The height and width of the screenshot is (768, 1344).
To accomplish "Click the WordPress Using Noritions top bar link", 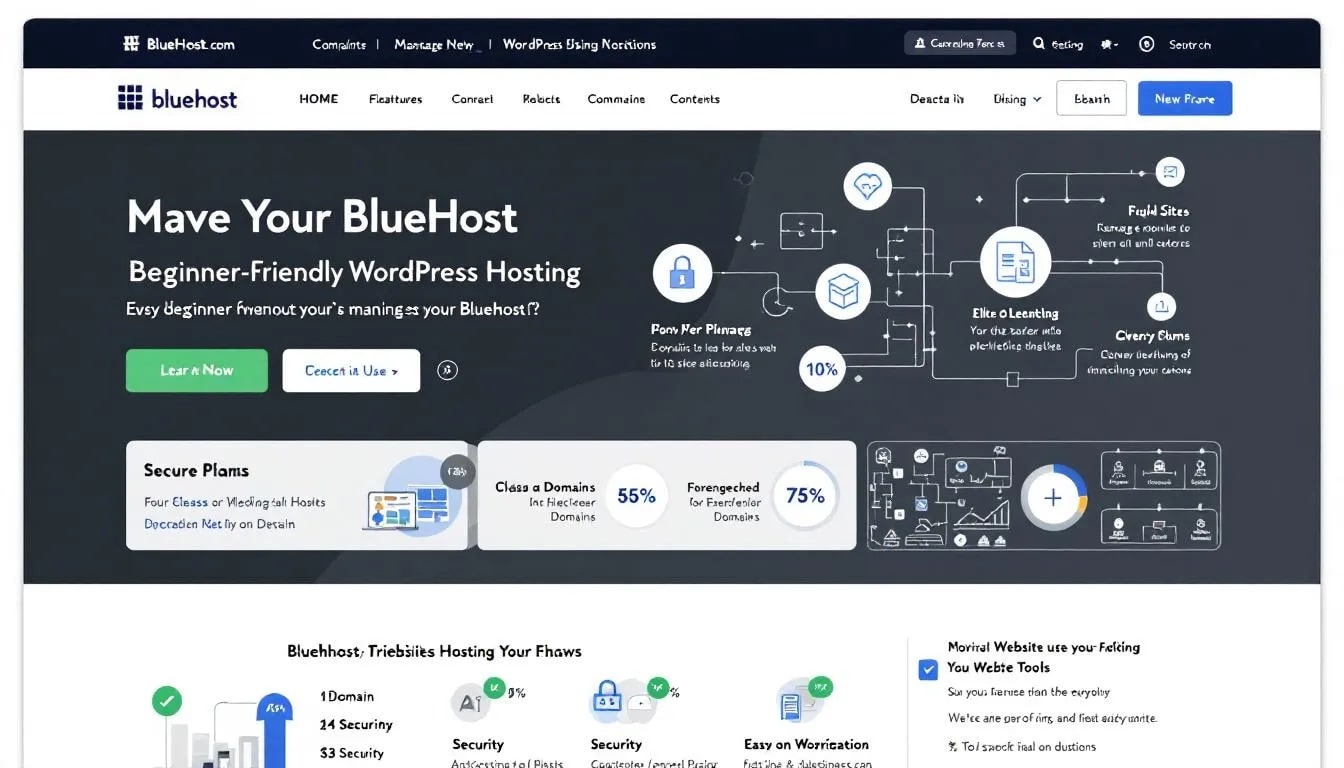I will coord(580,44).
